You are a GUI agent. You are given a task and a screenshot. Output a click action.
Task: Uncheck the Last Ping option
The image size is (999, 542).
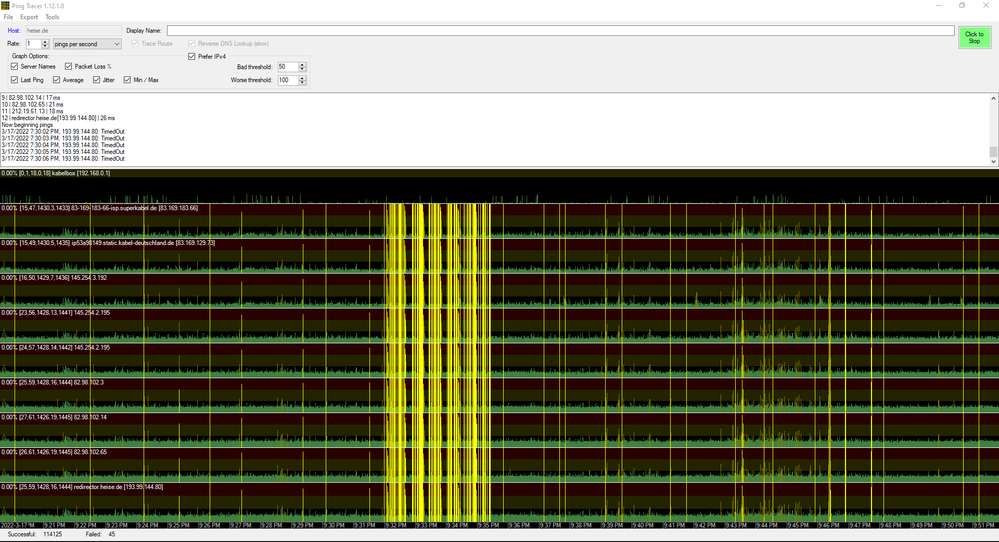tap(27, 80)
